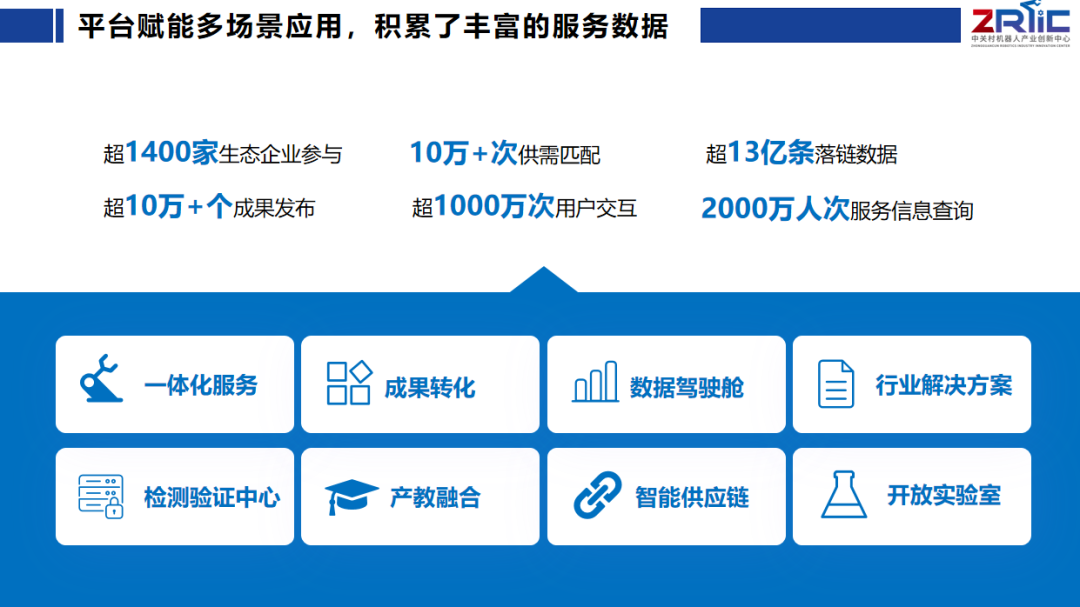Click the ZRIC logo in top corner
The image size is (1080, 607).
(1018, 26)
